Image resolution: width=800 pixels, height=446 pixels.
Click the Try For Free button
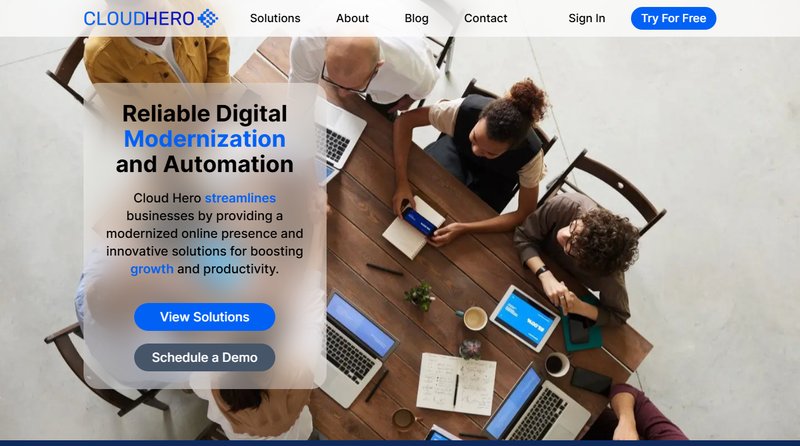pos(673,18)
